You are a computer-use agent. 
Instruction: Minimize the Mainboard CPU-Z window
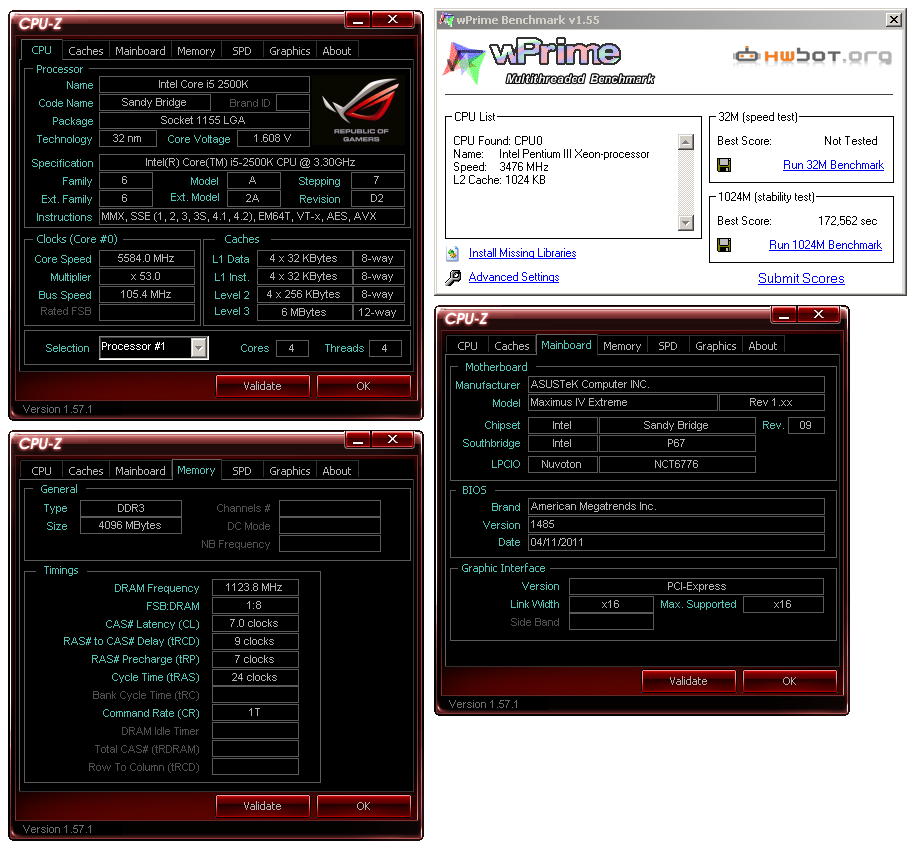(x=784, y=315)
